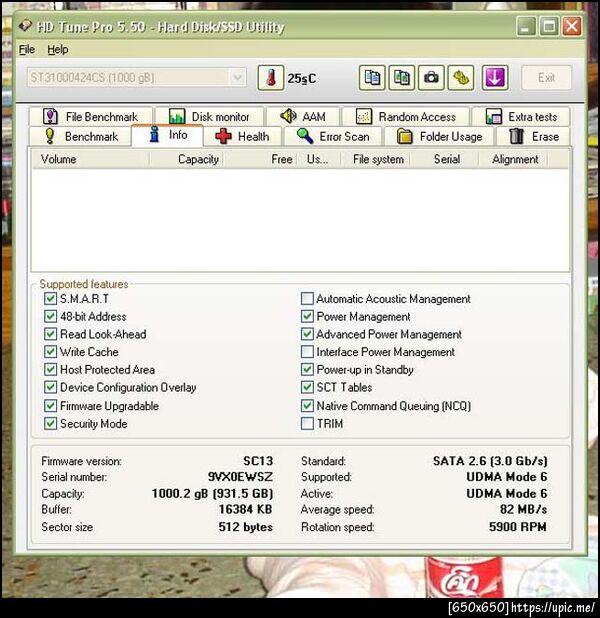This screenshot has height=618, width=600.
Task: Minimize the HD Tune Pro window
Action: [526, 26]
